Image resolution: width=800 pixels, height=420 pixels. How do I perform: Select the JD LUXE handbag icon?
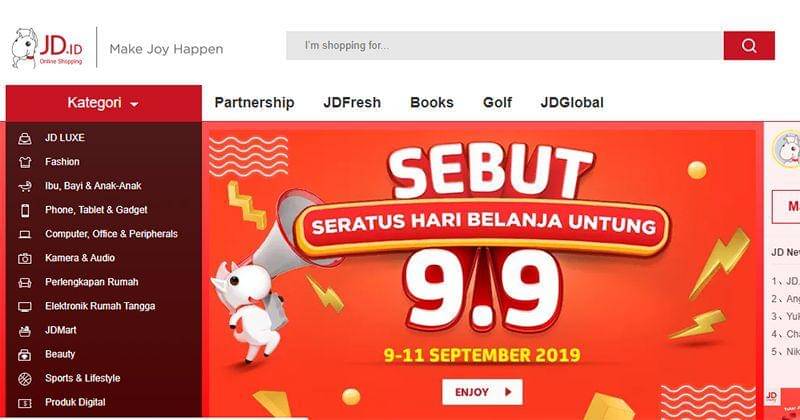pos(25,138)
